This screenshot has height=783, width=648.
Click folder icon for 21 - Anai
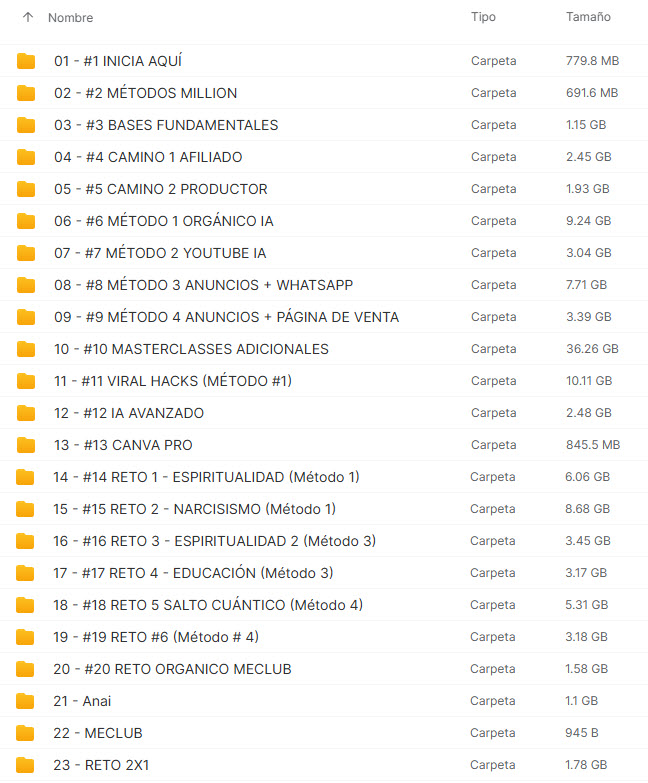pyautogui.click(x=25, y=701)
